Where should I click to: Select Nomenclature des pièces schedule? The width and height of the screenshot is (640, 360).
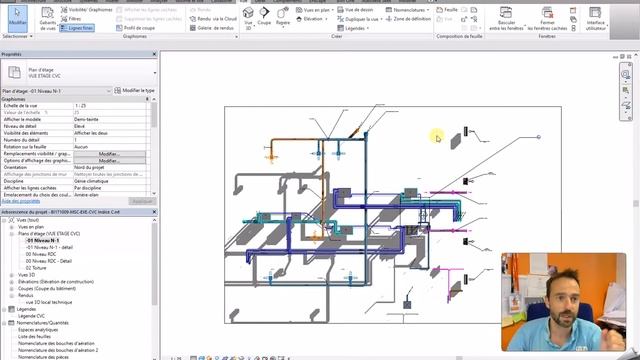coord(43,357)
